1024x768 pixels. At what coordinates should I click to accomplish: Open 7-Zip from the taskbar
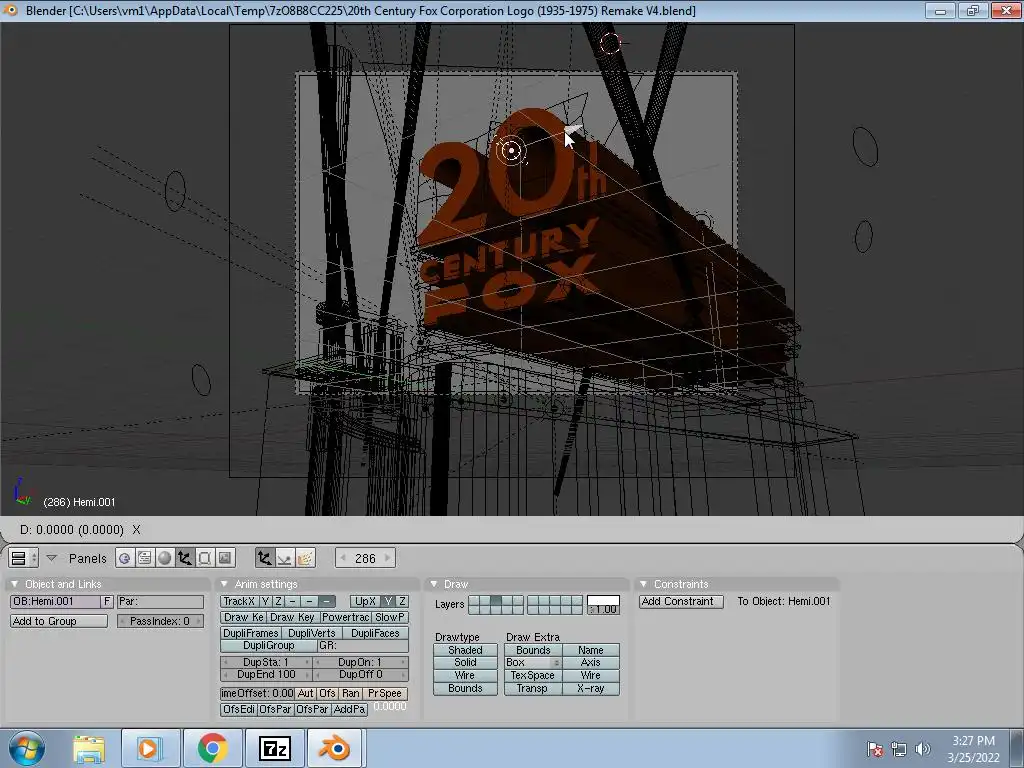(x=274, y=749)
